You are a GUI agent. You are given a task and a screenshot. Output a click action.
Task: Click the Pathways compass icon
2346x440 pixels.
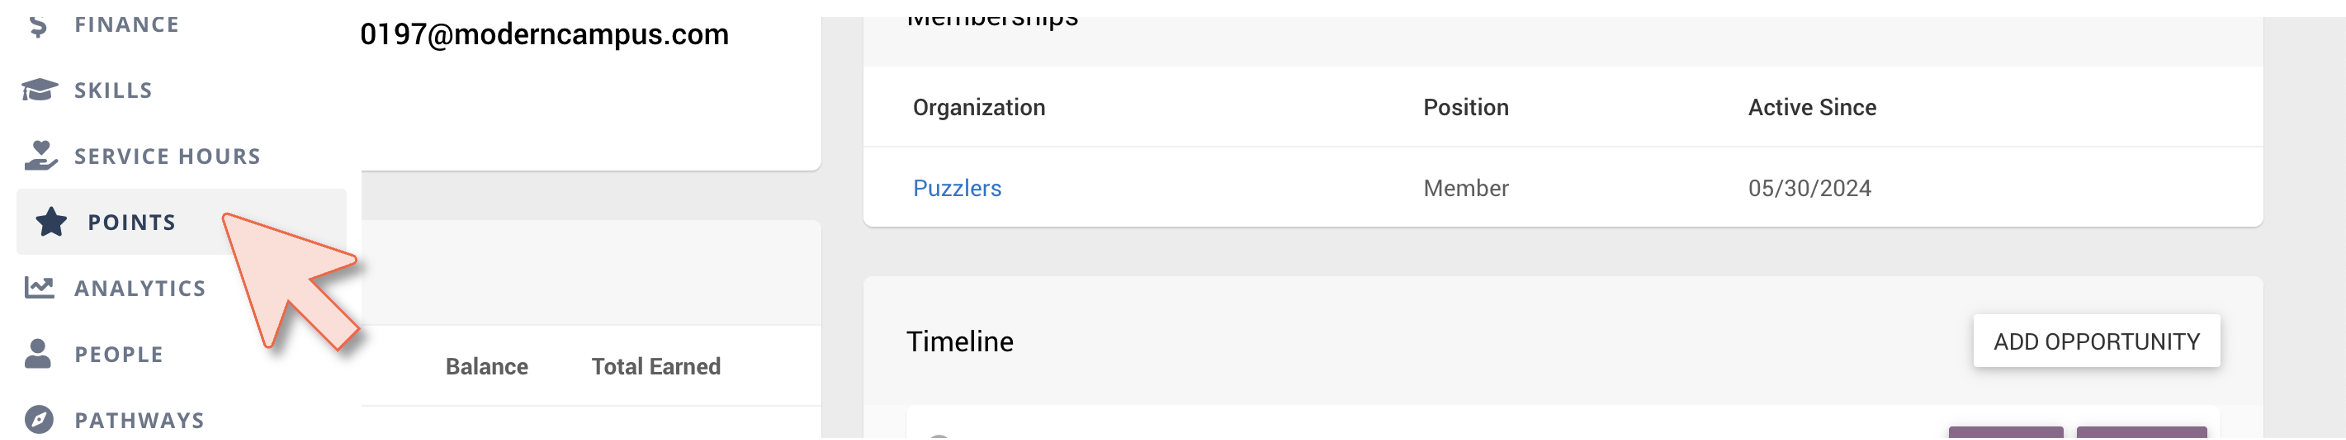39,420
